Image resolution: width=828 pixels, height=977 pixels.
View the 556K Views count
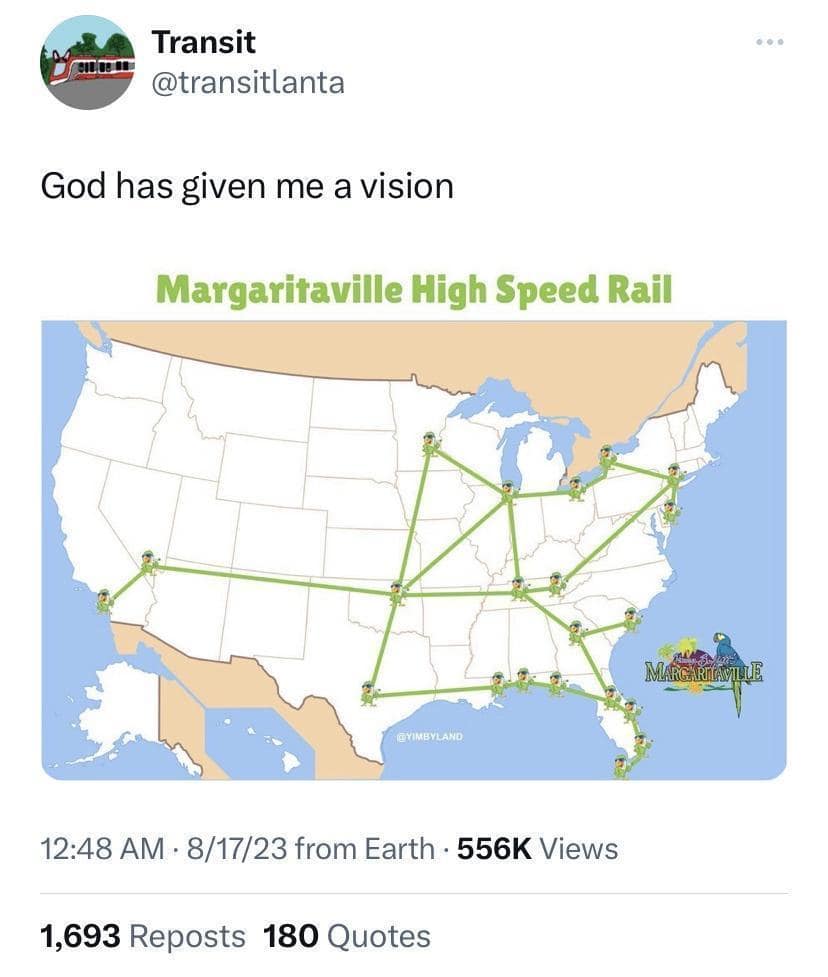(538, 849)
